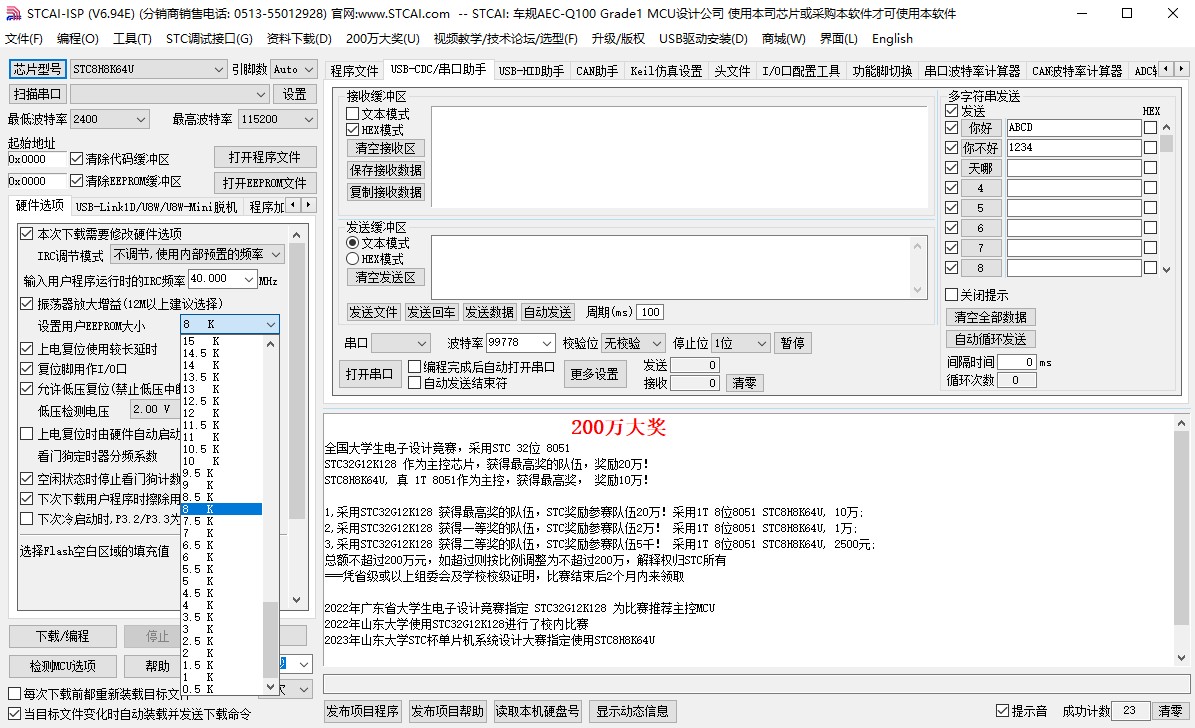Viewport: 1195px width, 728px height.
Task: Click 保存接收数据 button
Action: tap(386, 170)
